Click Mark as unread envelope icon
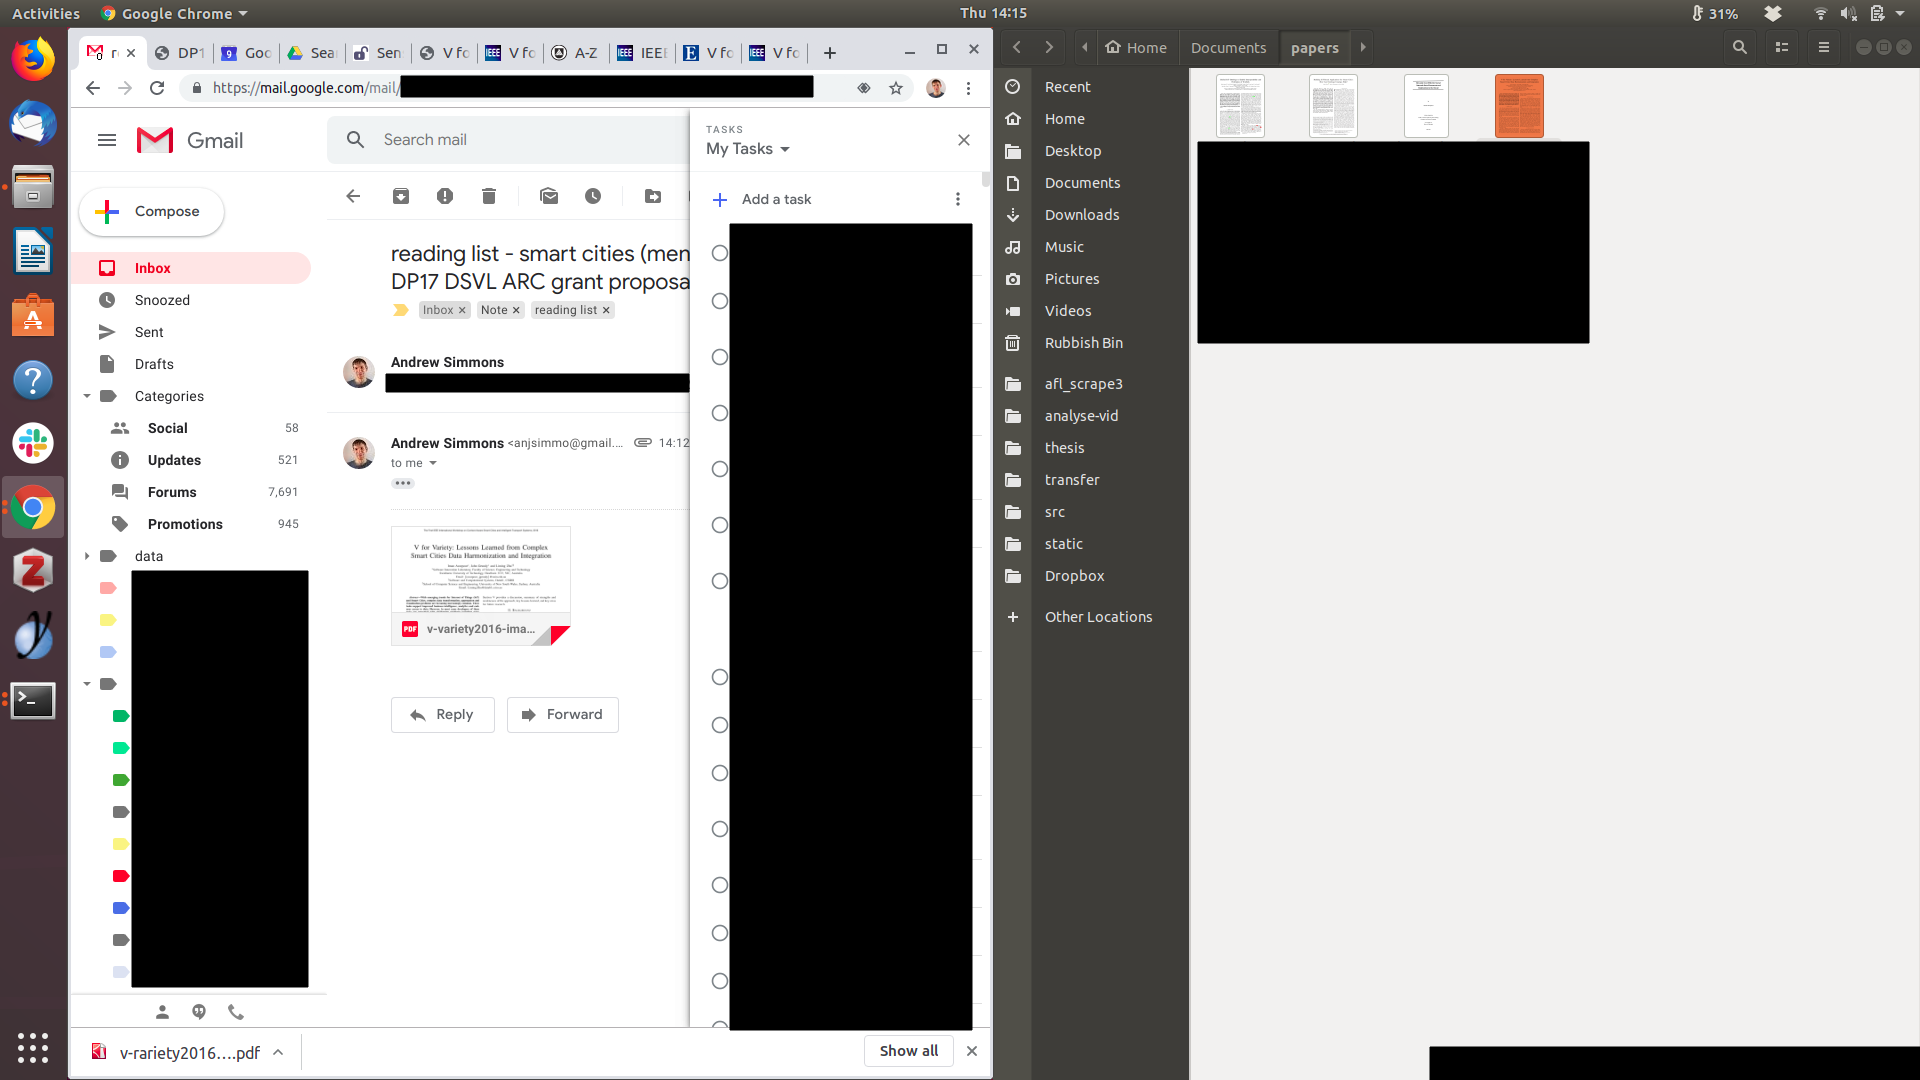The width and height of the screenshot is (1920, 1080). pyautogui.click(x=549, y=196)
